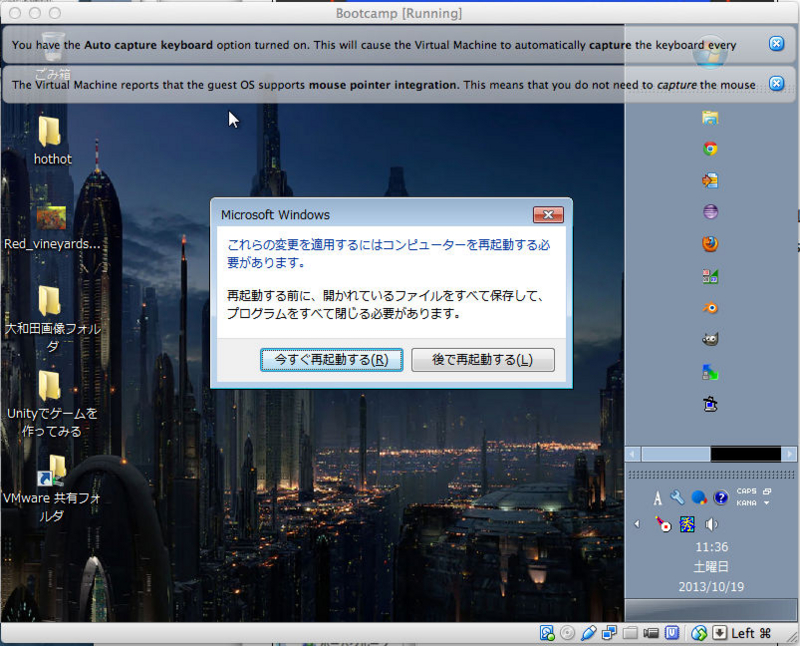Click the CD-ROM device icon in VMware's status bar

click(x=567, y=633)
